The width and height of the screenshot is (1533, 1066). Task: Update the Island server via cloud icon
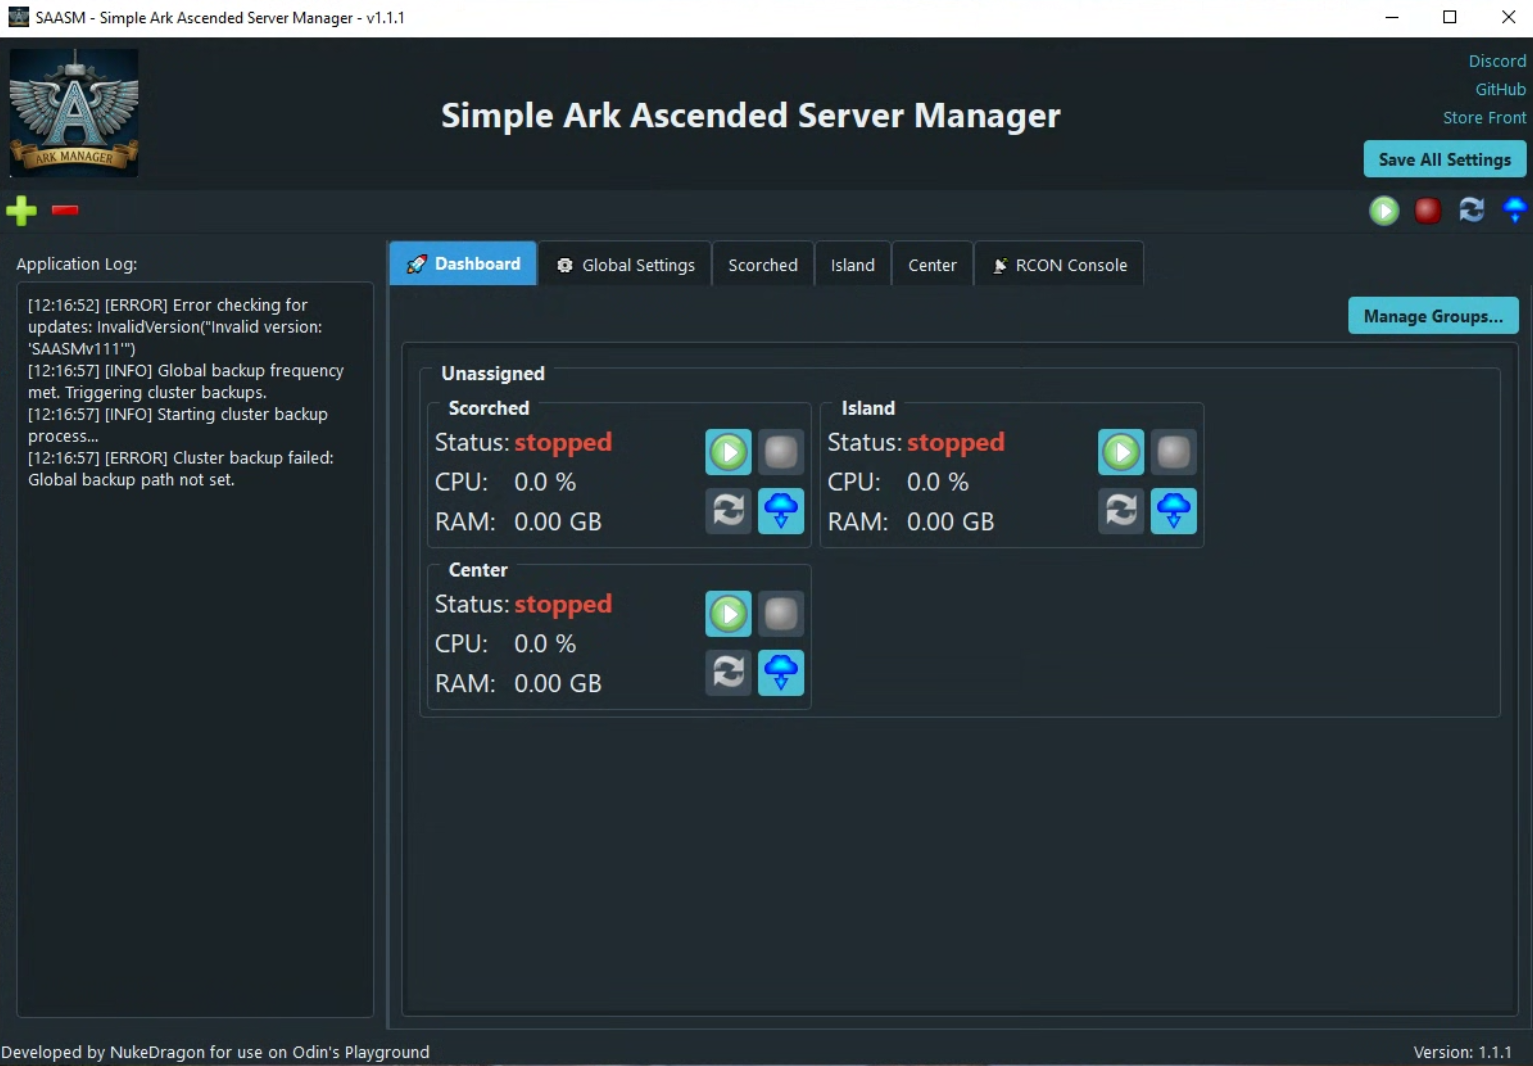click(x=1173, y=511)
